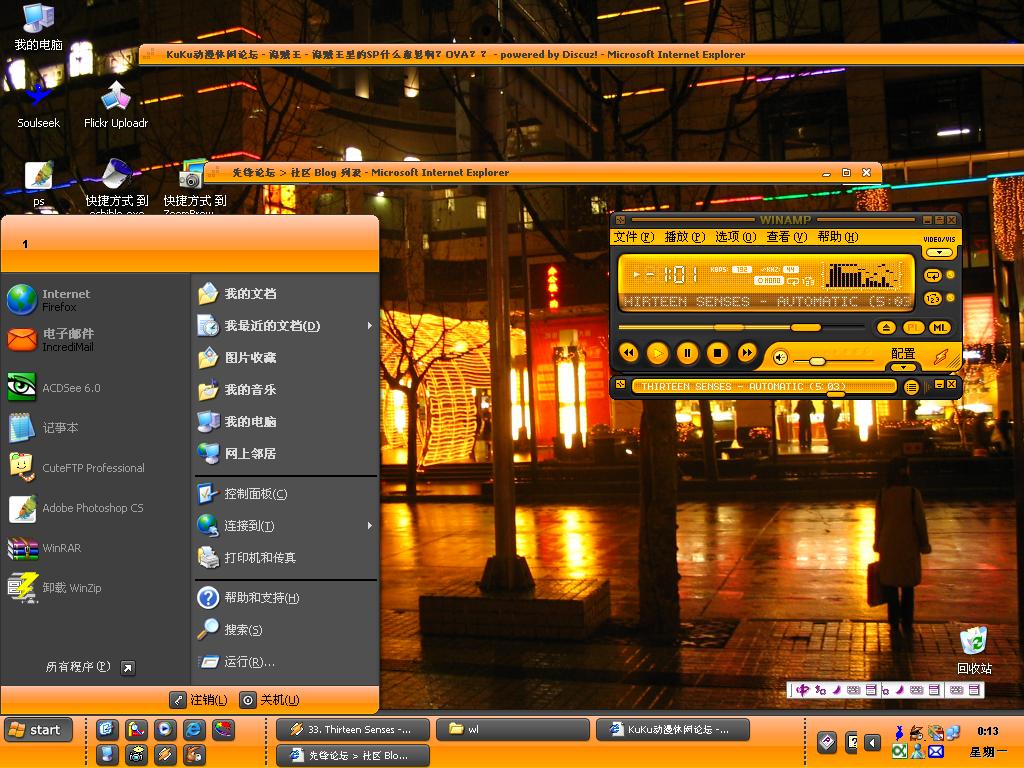1024x768 pixels.
Task: Open the Winamp main window system menu icon
Action: pyautogui.click(x=620, y=220)
